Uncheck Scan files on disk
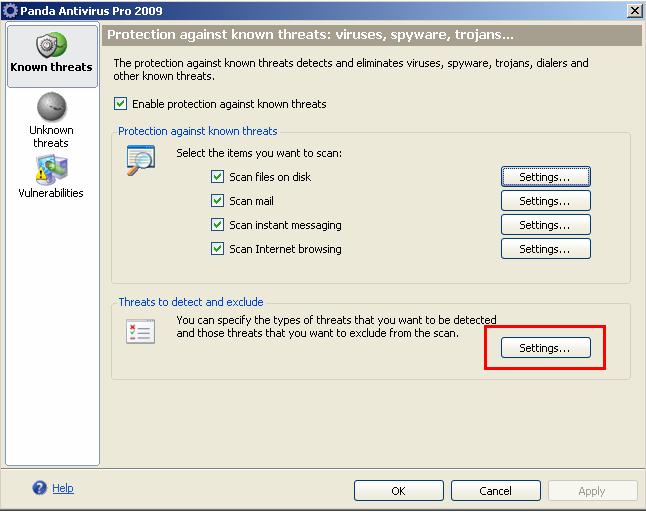 click(x=217, y=177)
